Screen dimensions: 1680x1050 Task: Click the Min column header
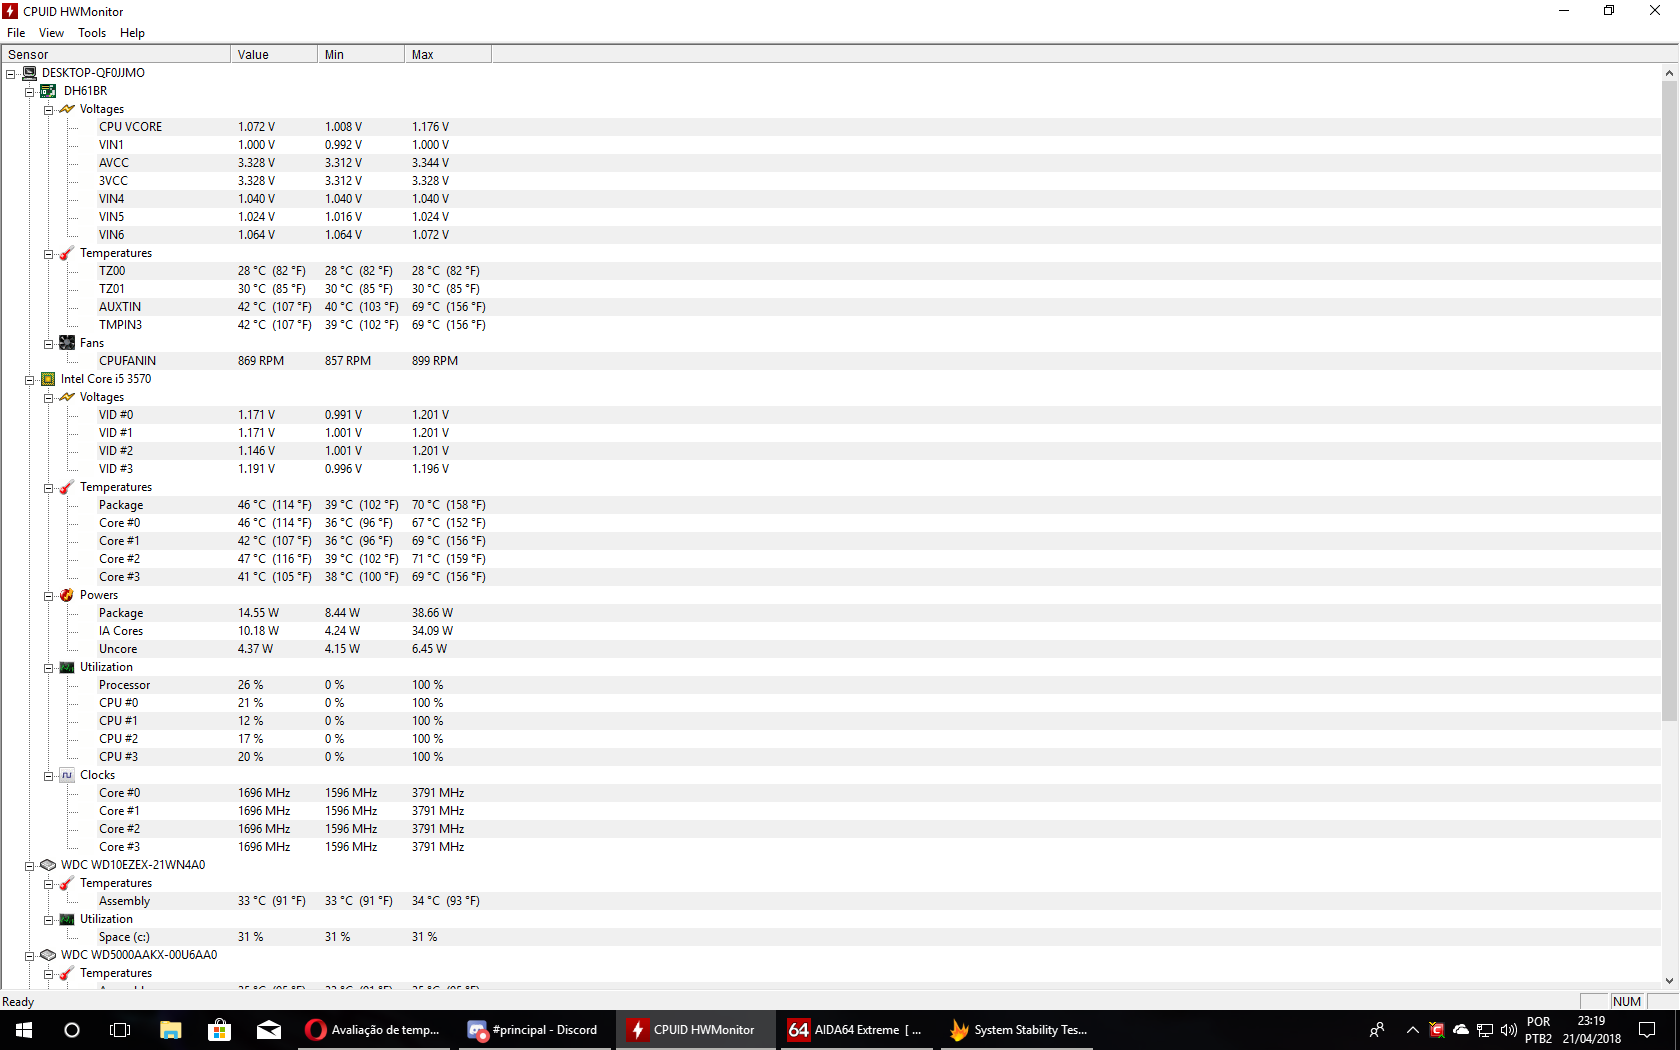pyautogui.click(x=361, y=54)
